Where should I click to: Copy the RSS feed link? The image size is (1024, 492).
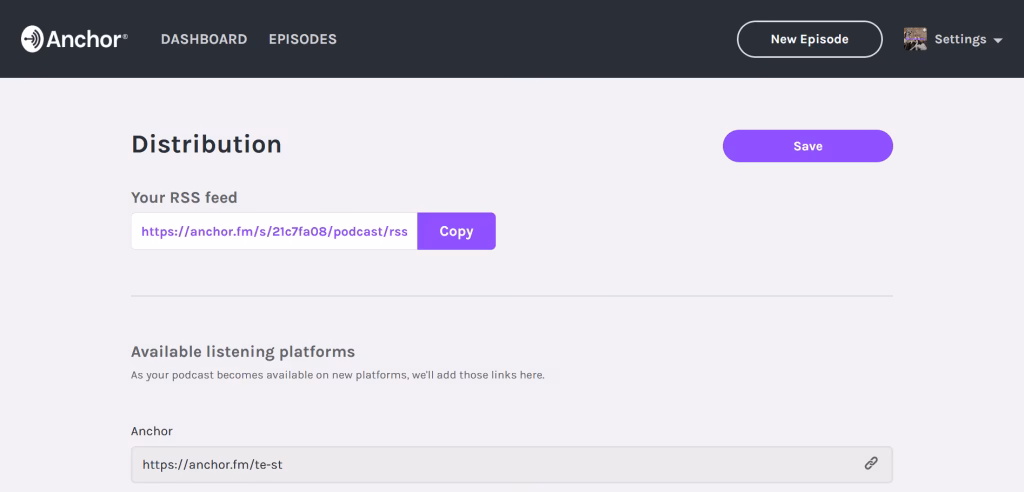tap(456, 231)
